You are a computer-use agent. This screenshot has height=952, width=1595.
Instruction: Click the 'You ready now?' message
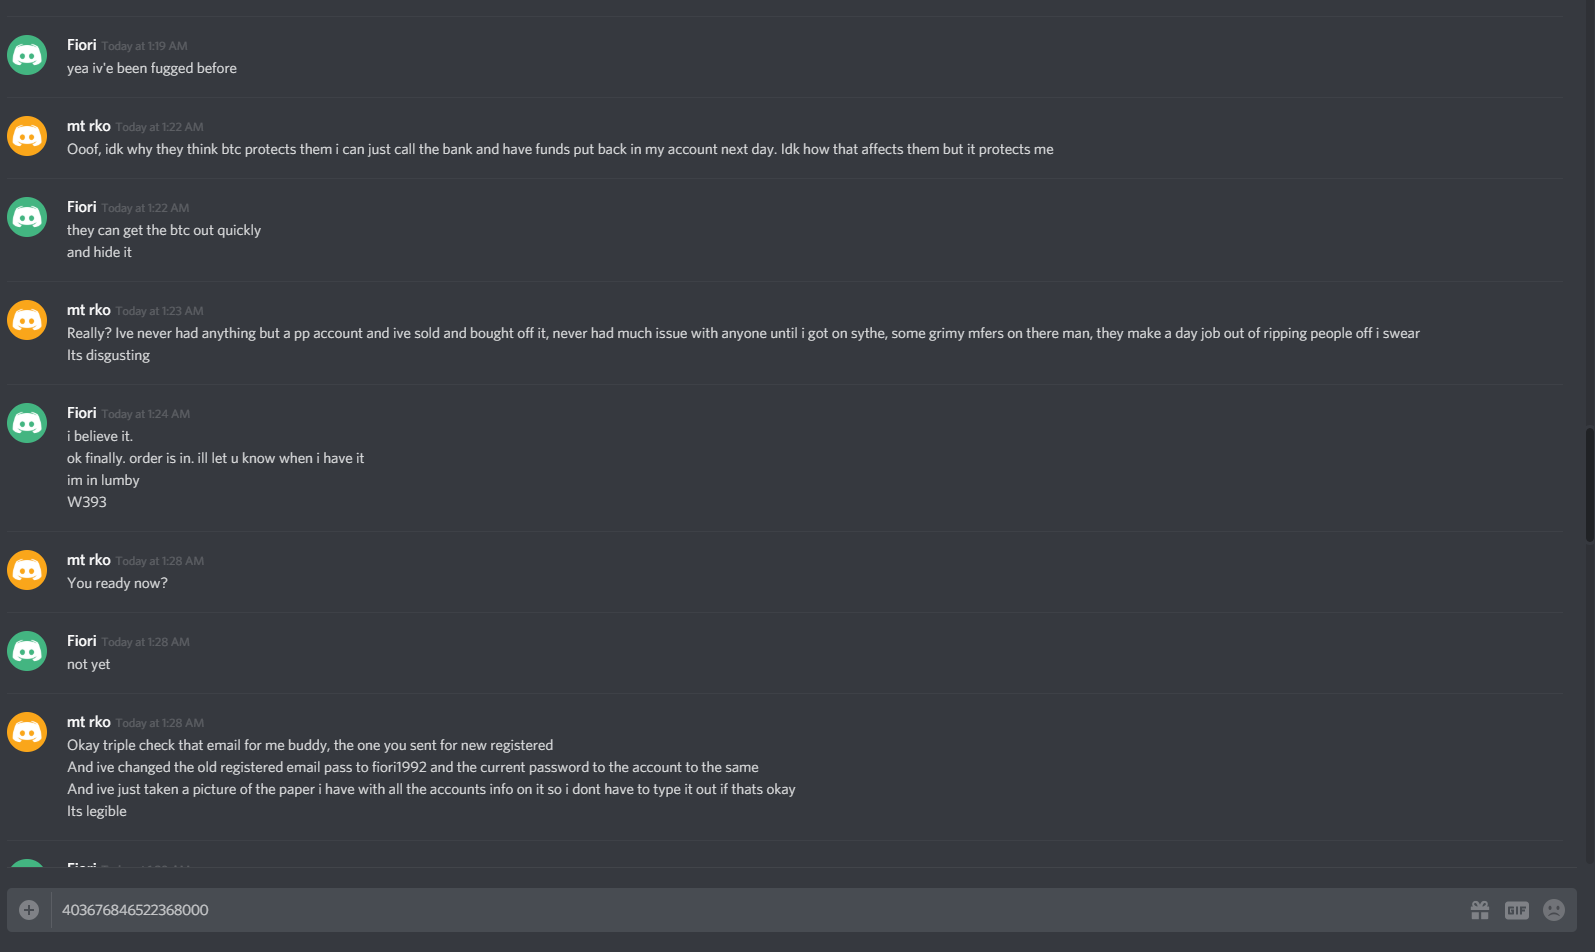(x=117, y=583)
